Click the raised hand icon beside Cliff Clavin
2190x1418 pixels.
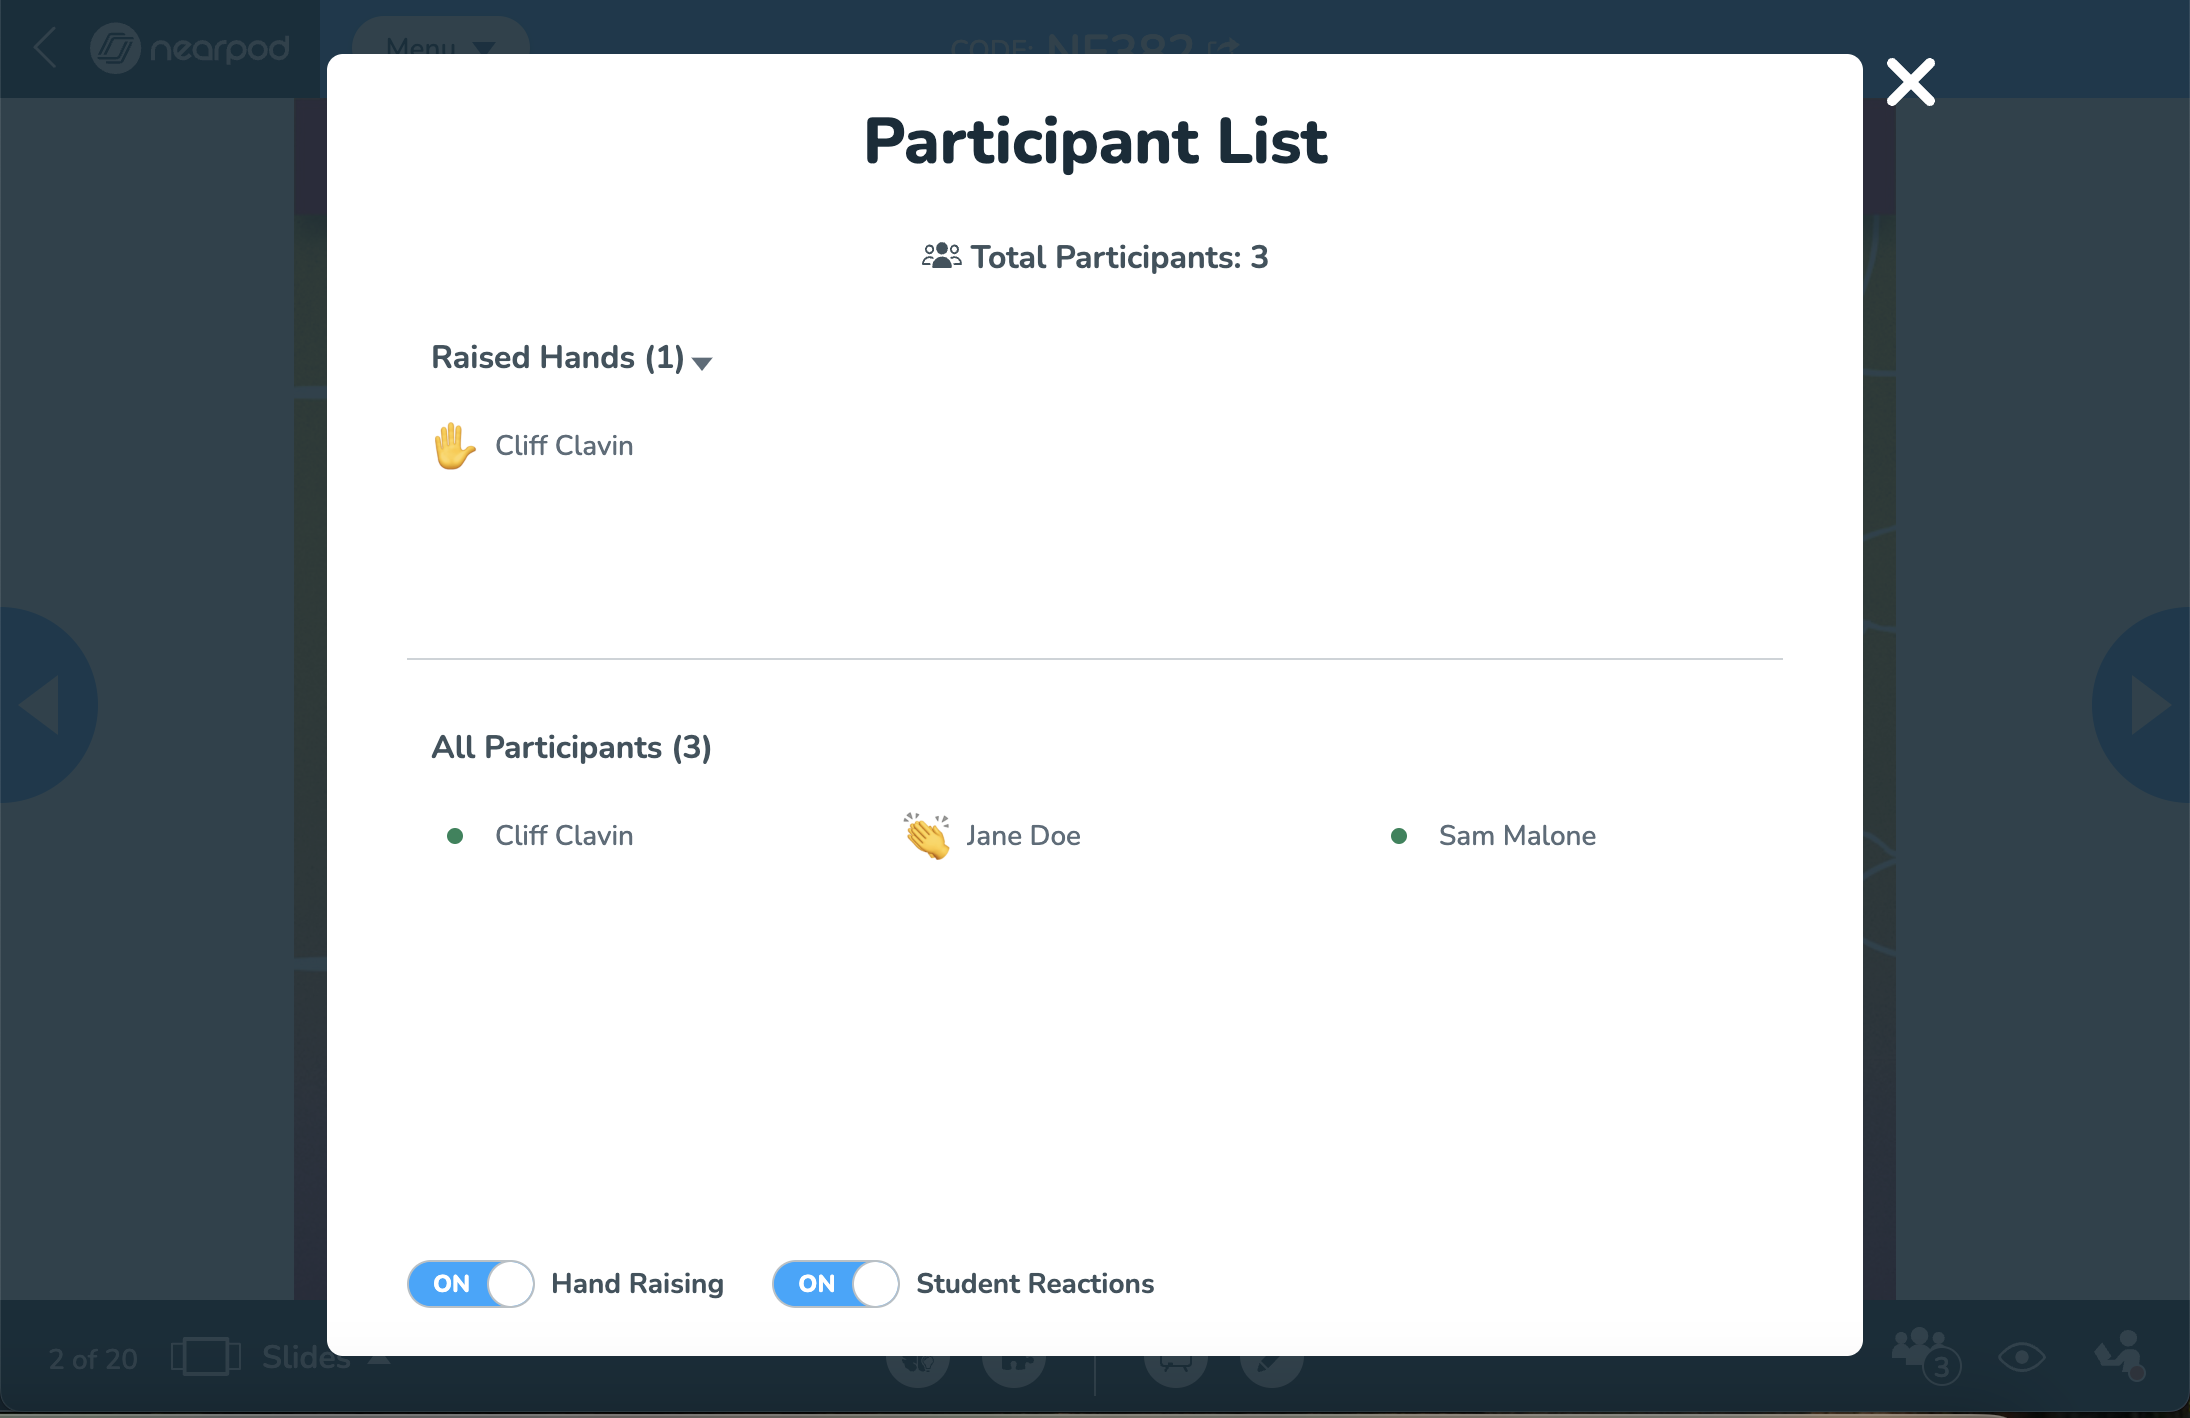coord(453,446)
